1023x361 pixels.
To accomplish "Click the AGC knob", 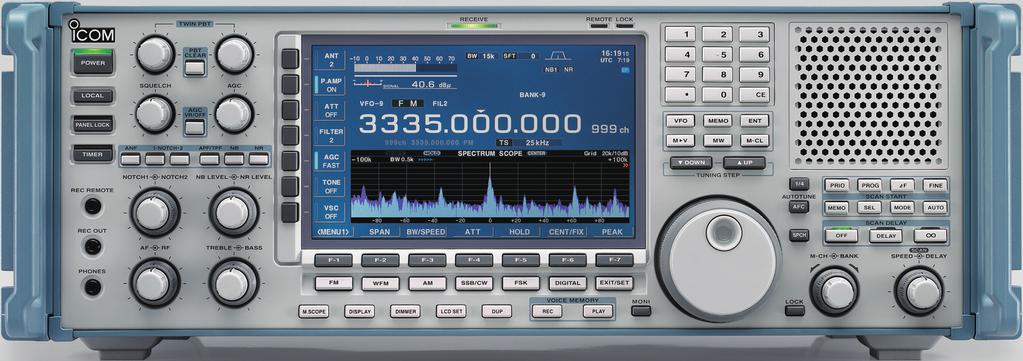I will point(234,114).
